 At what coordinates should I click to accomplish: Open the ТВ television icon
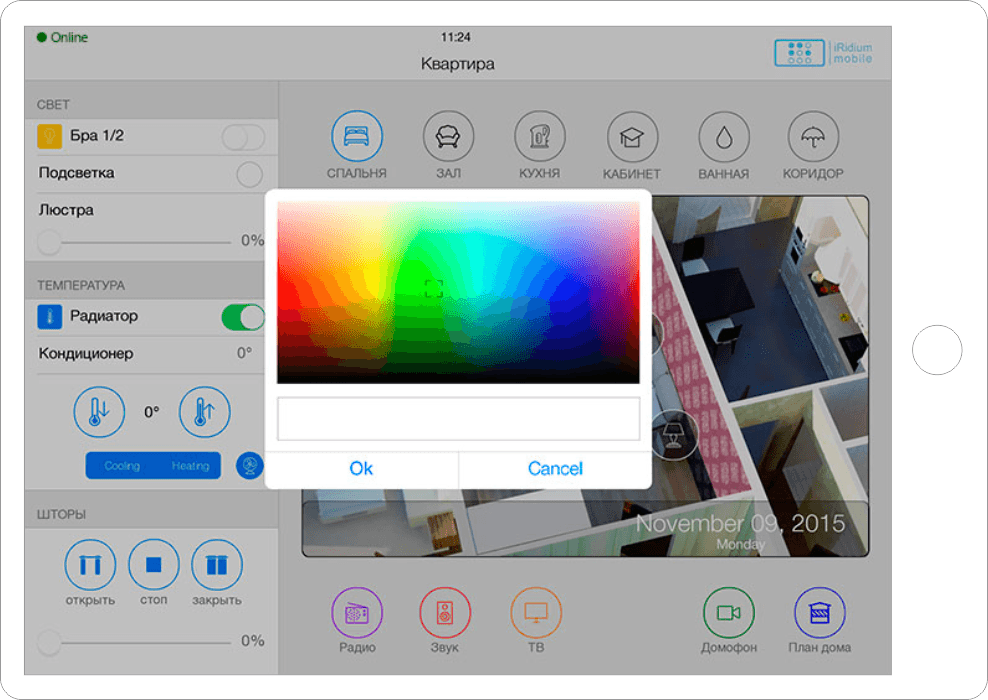click(x=536, y=614)
